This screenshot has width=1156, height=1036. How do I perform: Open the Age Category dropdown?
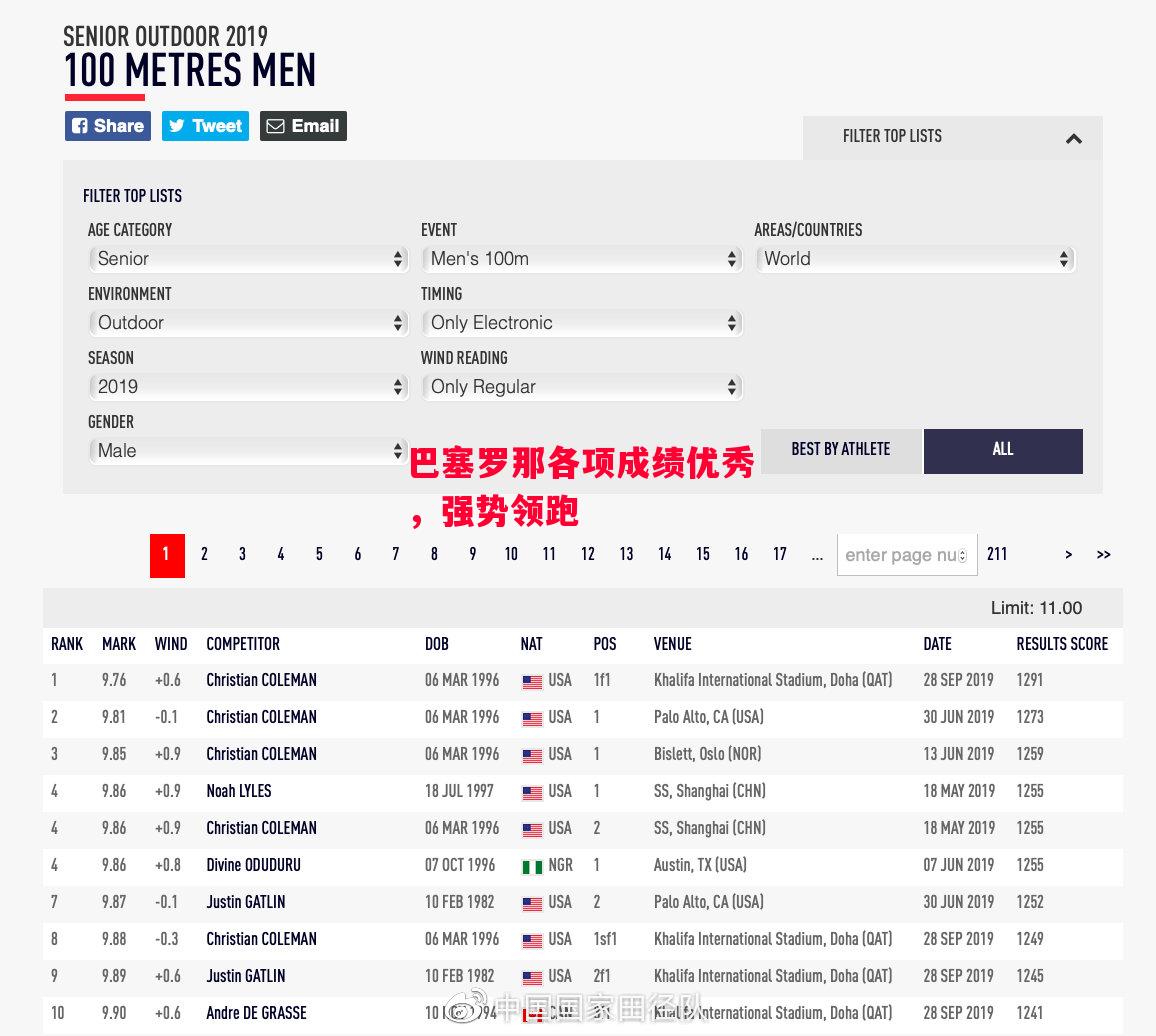[x=248, y=259]
